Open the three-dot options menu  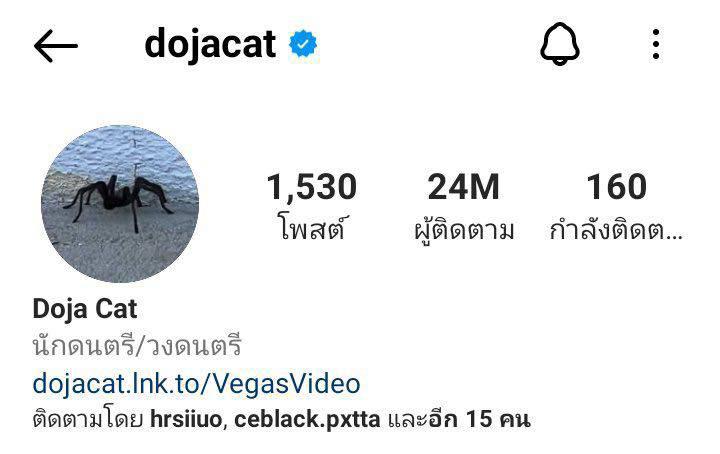[656, 44]
